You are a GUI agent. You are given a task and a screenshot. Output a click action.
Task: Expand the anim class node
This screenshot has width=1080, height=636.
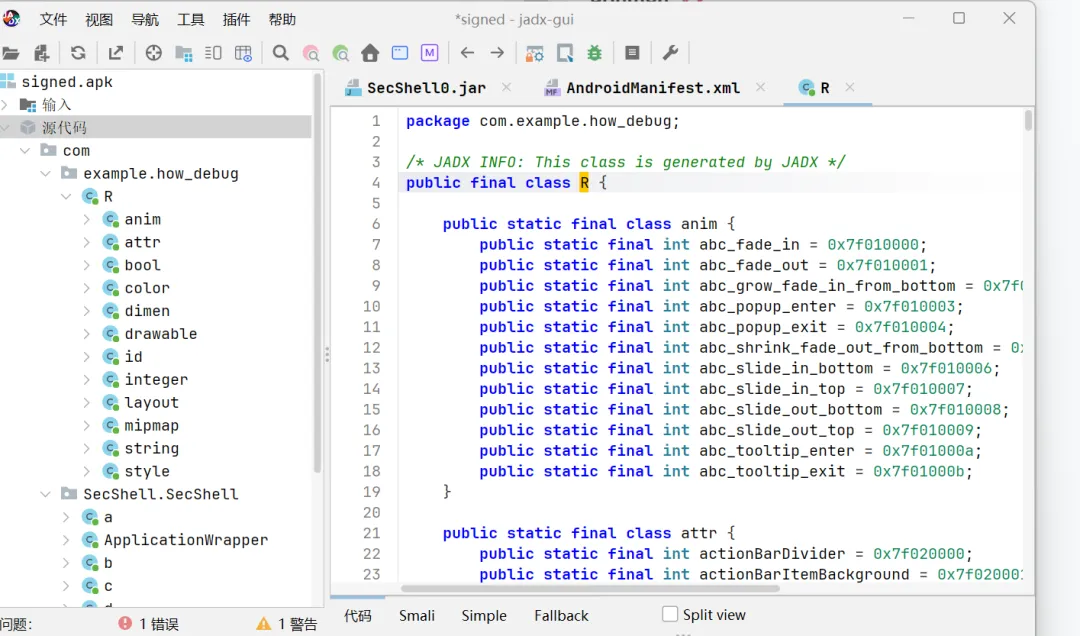pos(87,219)
